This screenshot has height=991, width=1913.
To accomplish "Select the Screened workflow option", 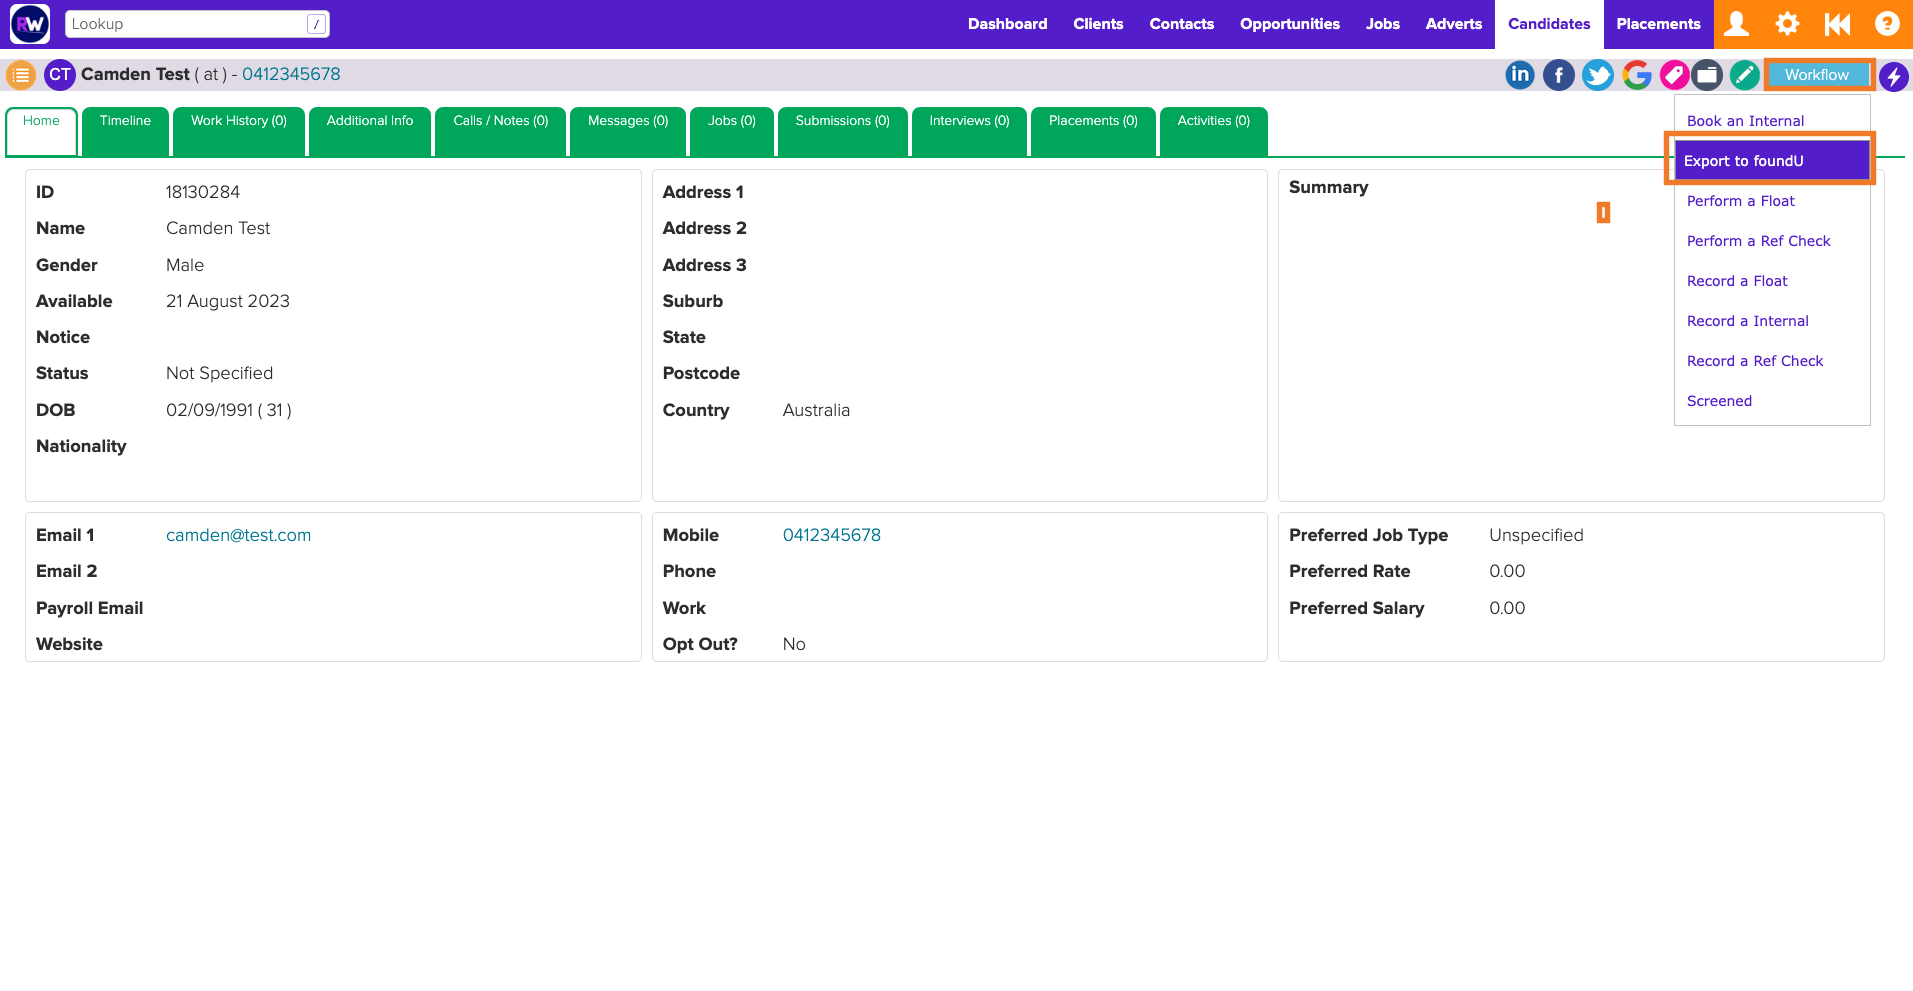I will (x=1719, y=401).
